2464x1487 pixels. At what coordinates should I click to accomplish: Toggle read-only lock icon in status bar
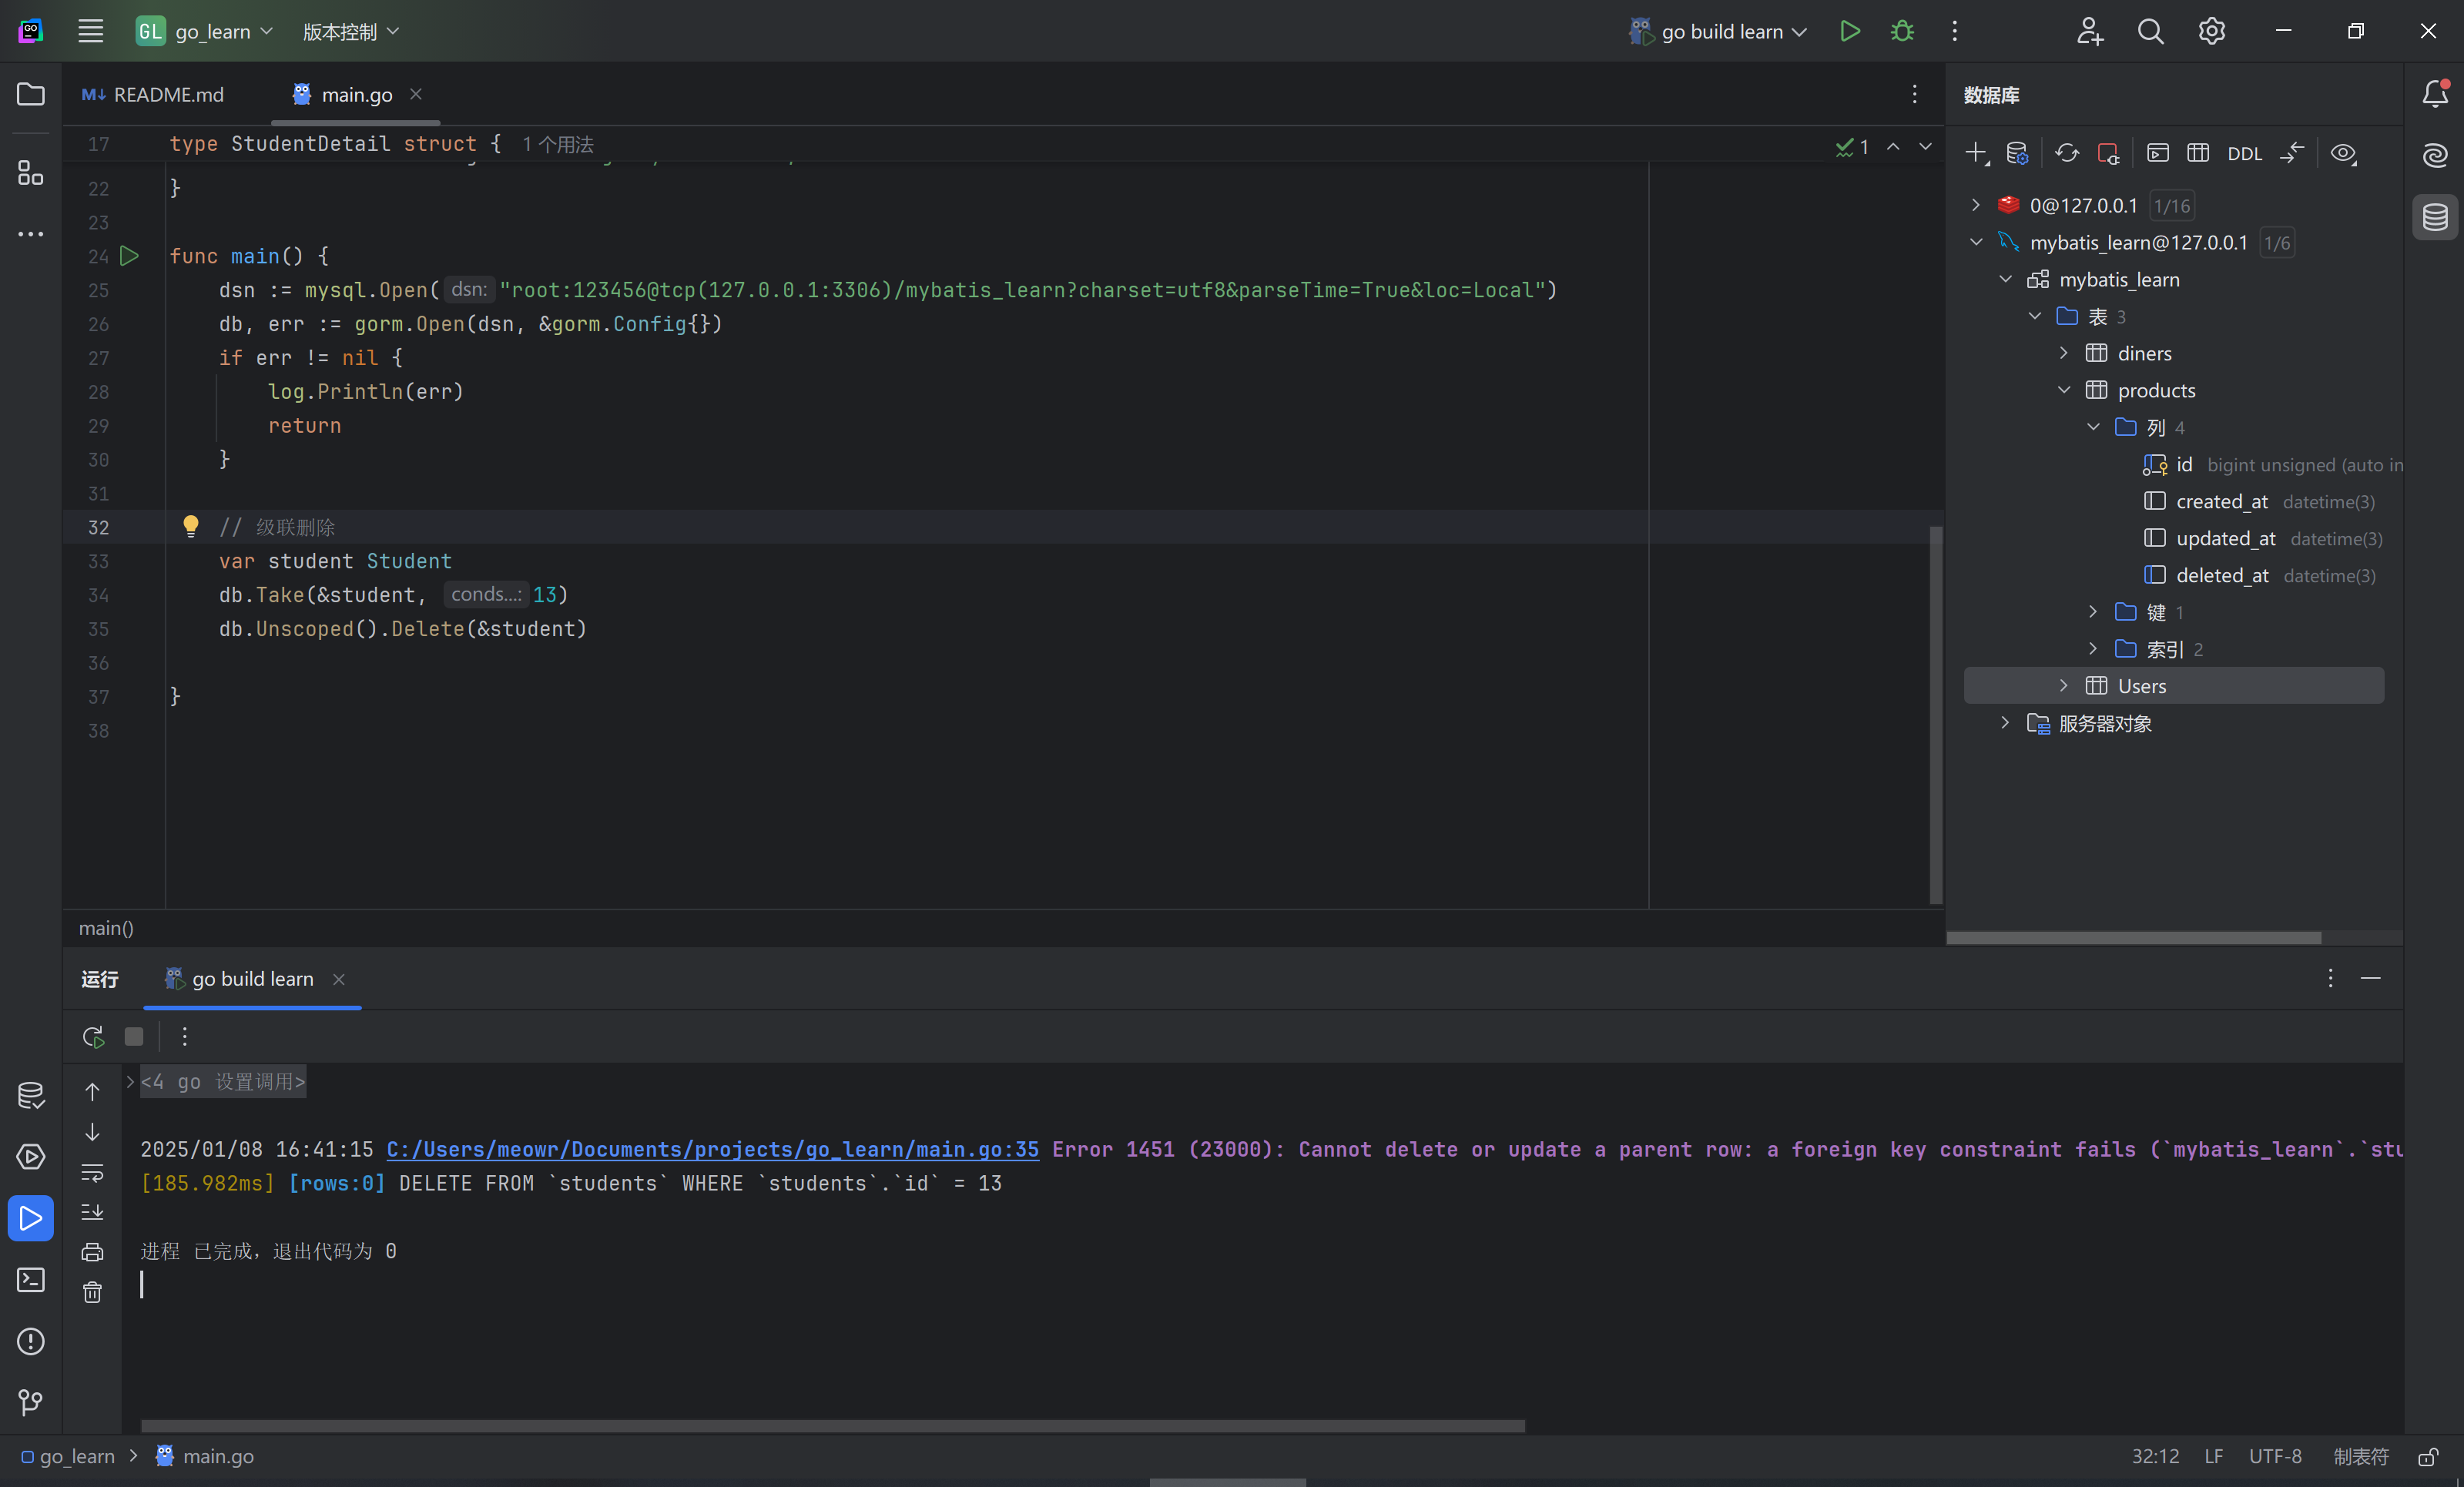point(2428,1457)
